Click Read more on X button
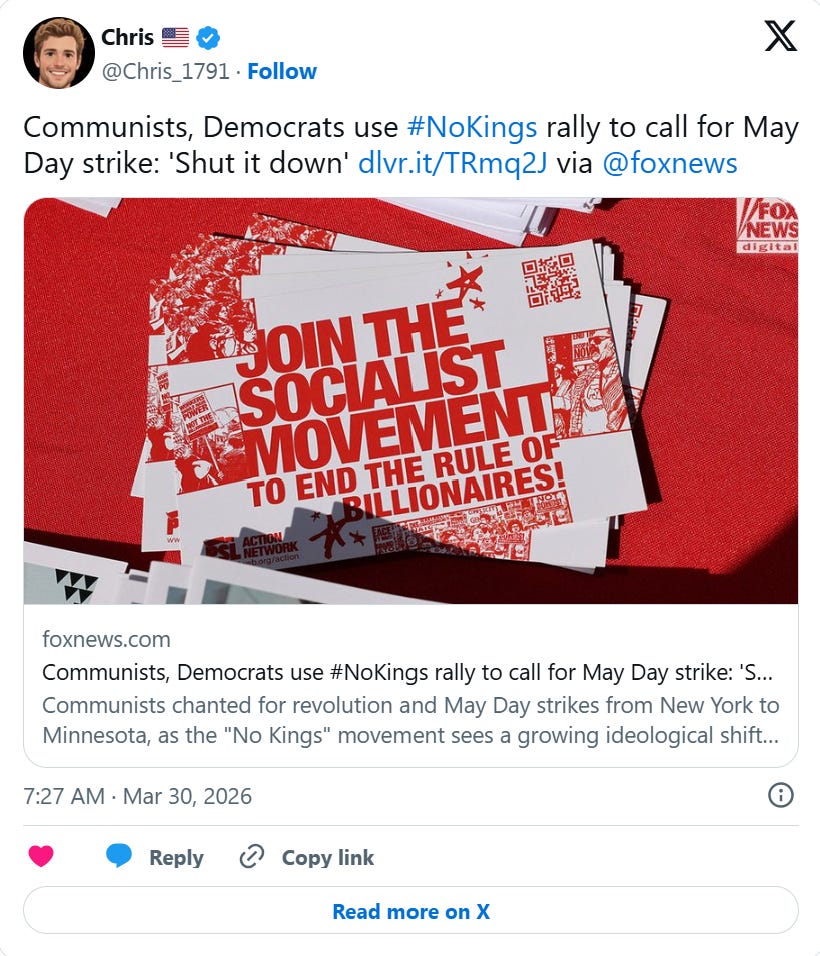Screen dimensions: 820x956 tap(411, 911)
